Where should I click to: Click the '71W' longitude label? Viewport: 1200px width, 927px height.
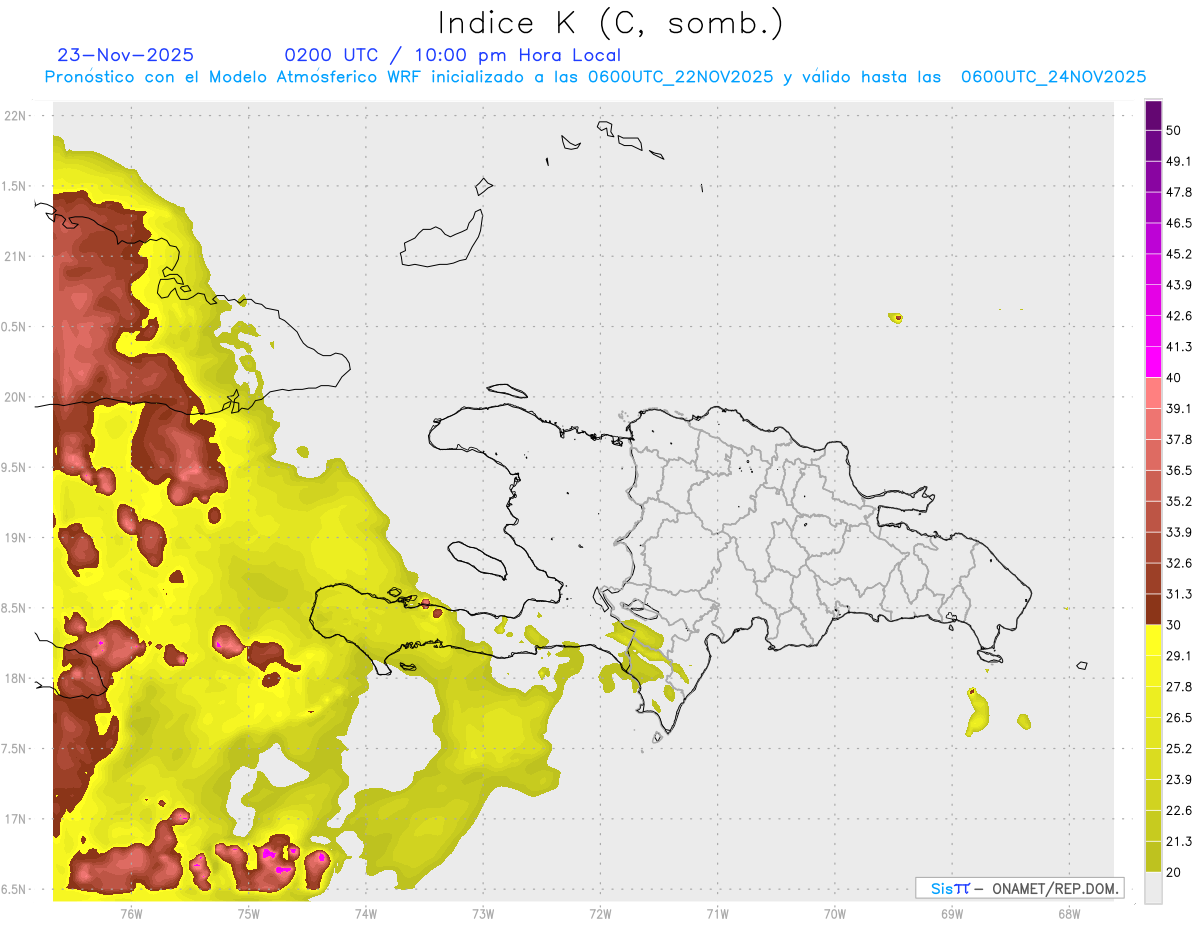(717, 913)
